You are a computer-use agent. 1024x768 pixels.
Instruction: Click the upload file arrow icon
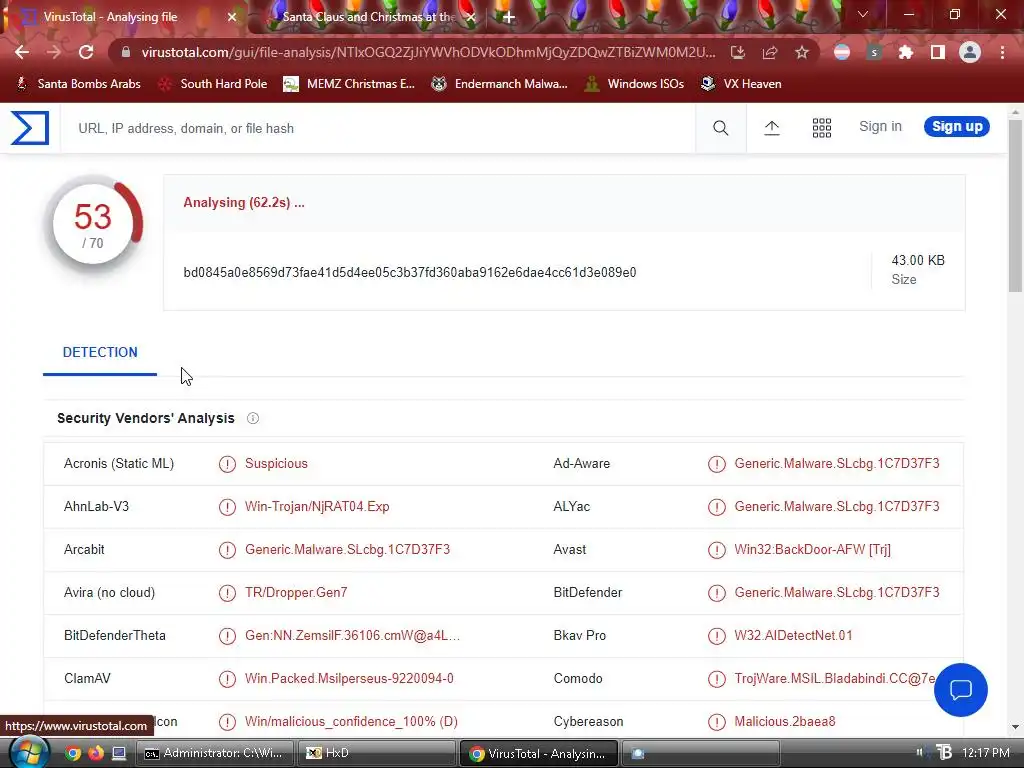point(771,128)
